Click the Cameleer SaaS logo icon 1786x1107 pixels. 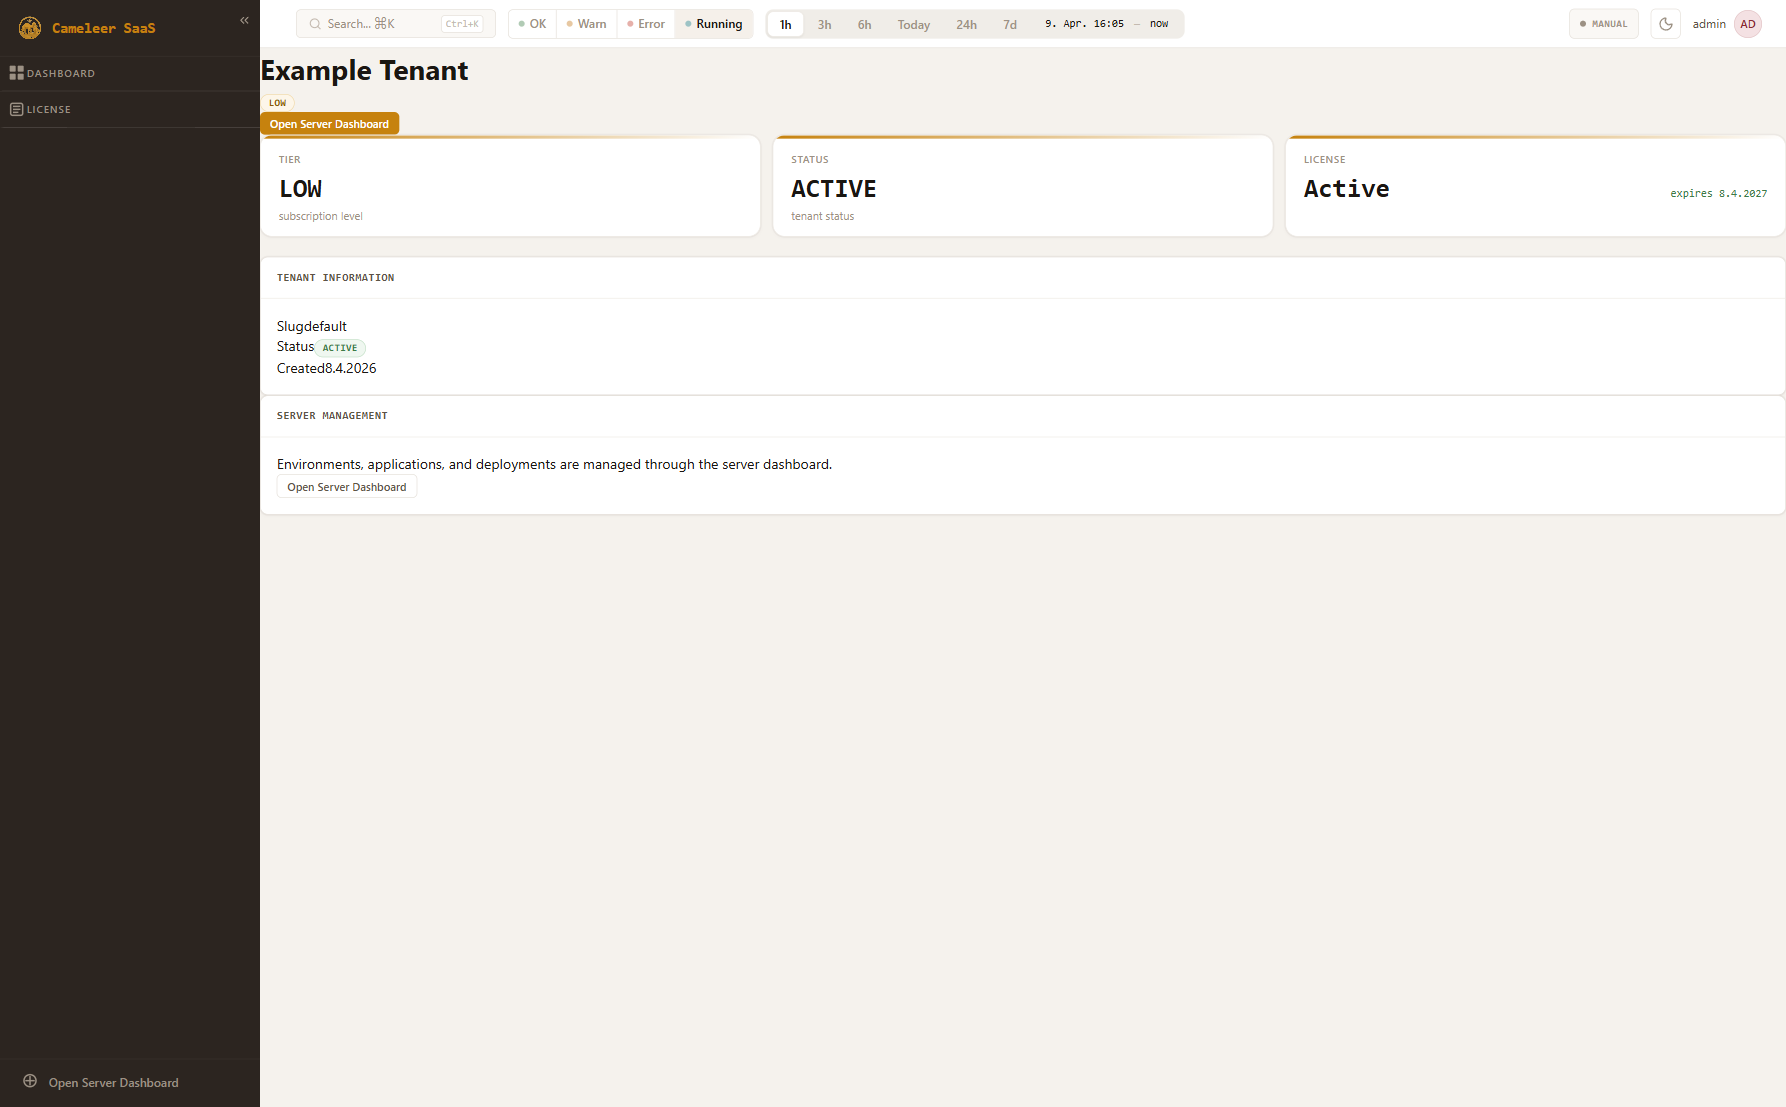(30, 28)
